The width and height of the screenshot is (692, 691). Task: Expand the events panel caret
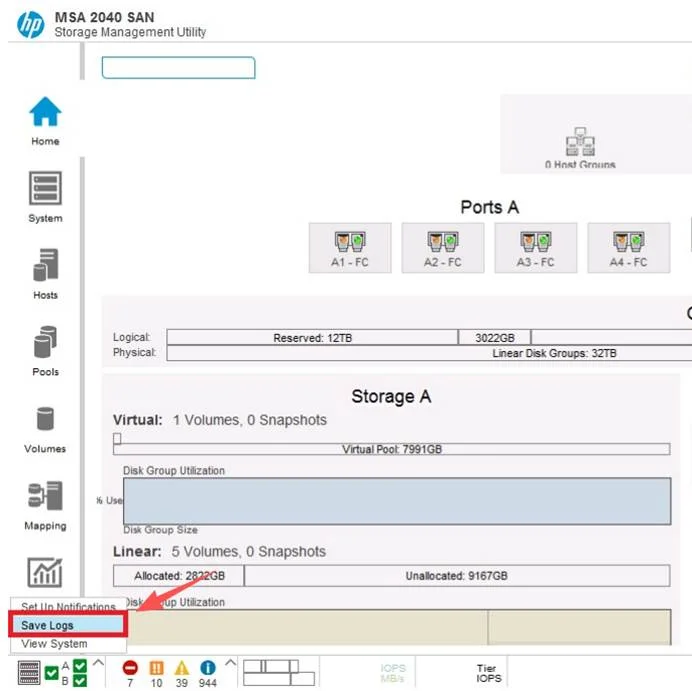pos(230,663)
